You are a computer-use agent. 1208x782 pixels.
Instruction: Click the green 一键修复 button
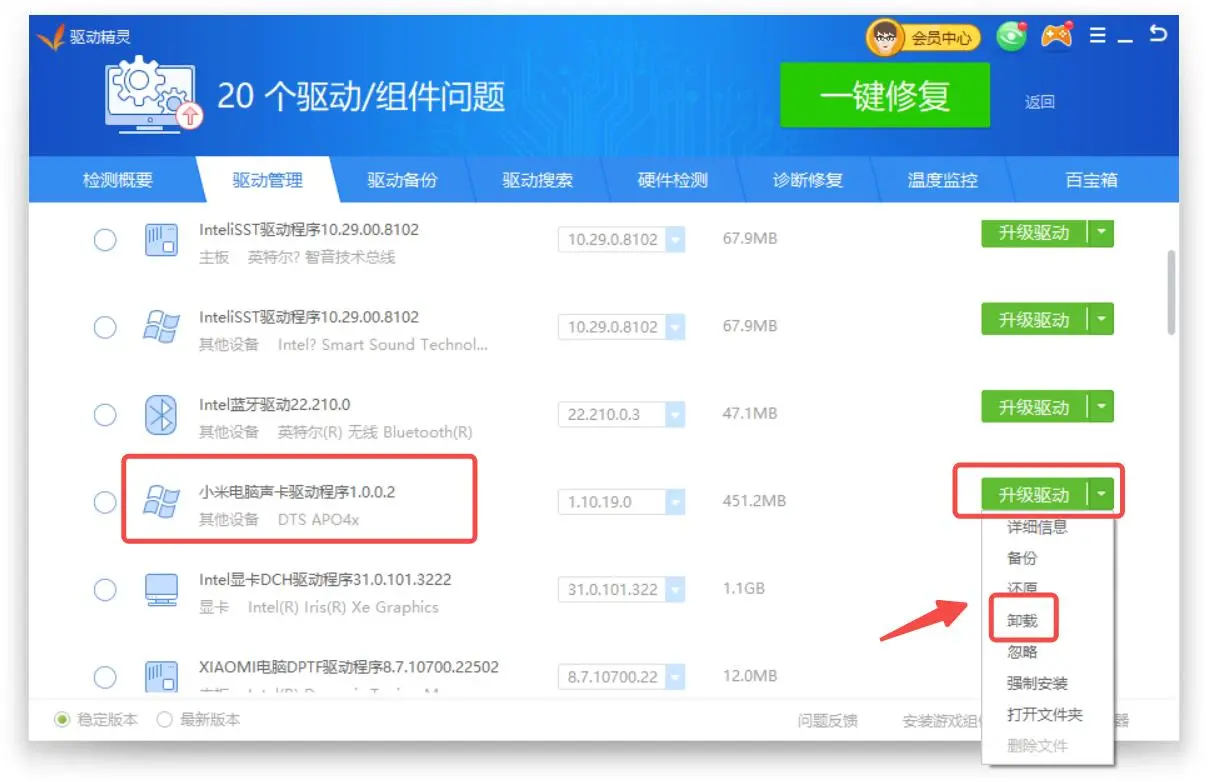point(884,96)
